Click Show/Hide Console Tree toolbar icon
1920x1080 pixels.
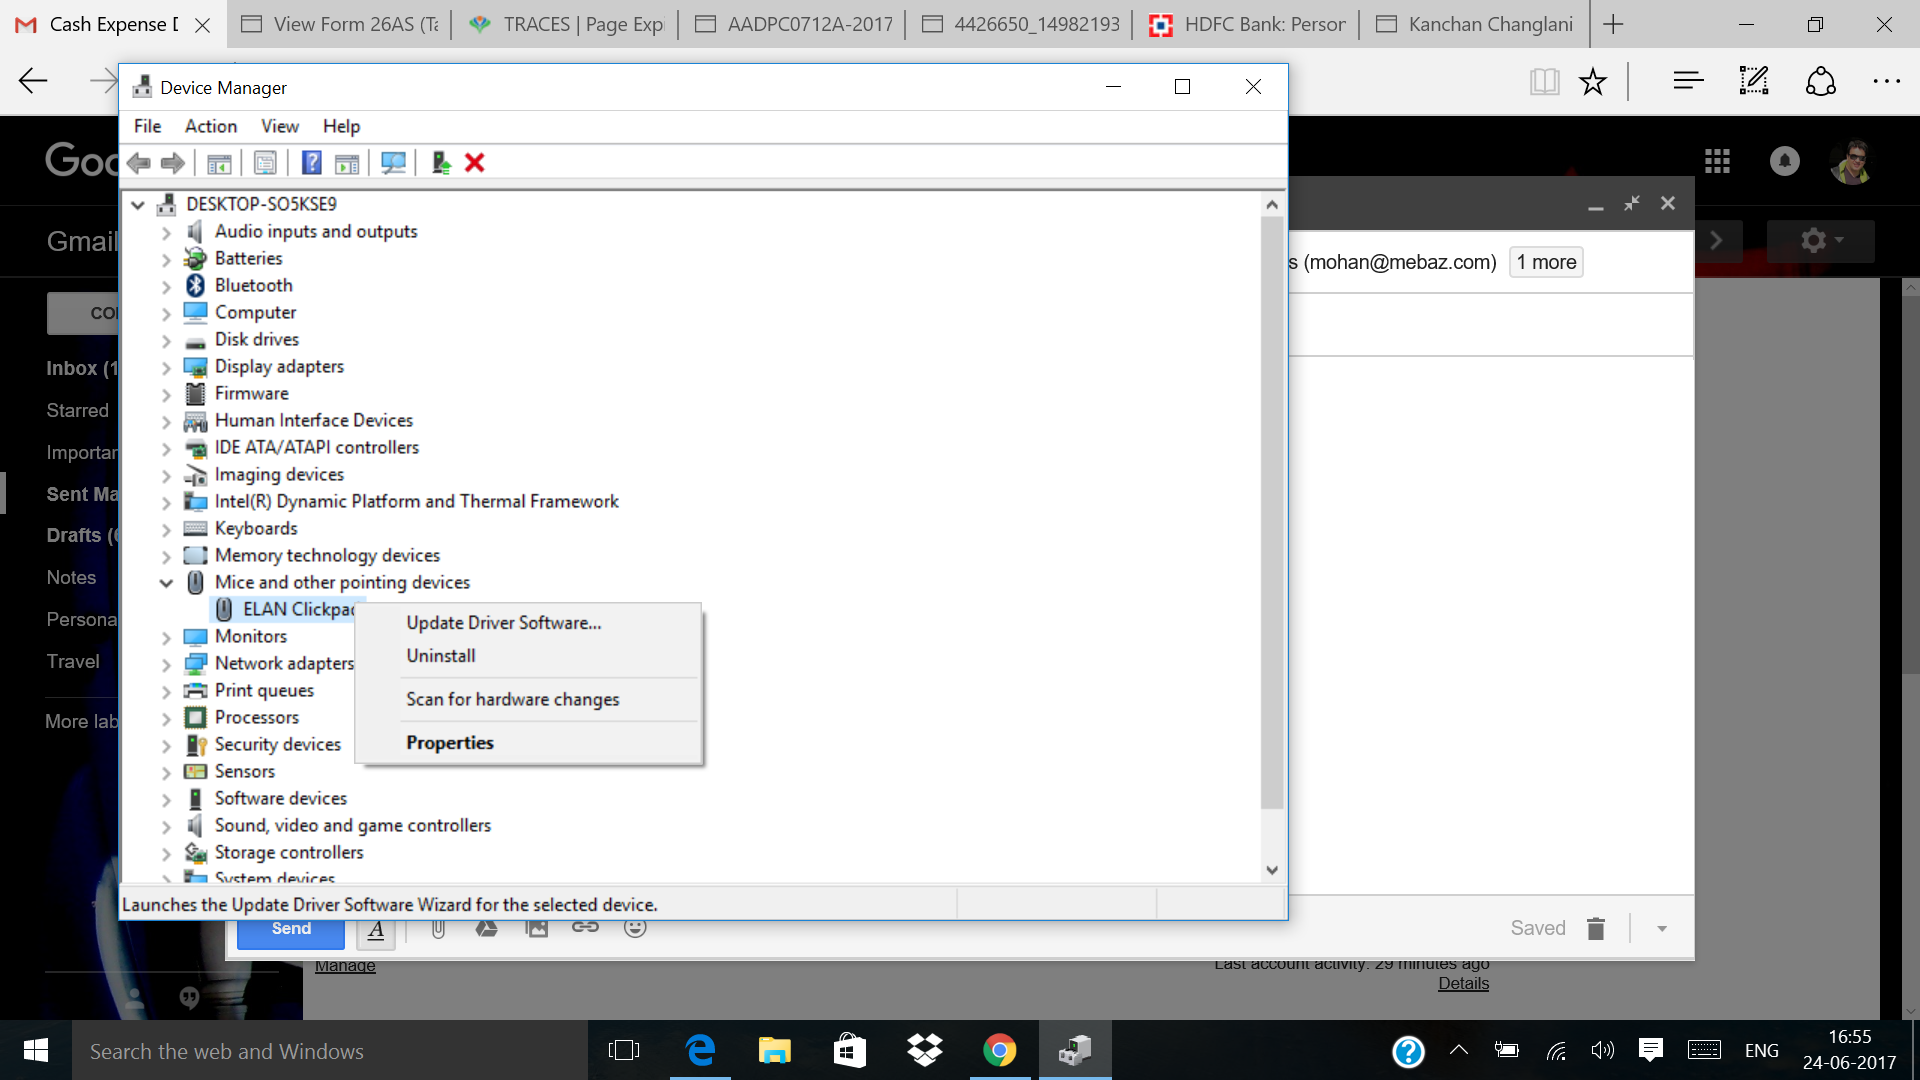[x=219, y=163]
